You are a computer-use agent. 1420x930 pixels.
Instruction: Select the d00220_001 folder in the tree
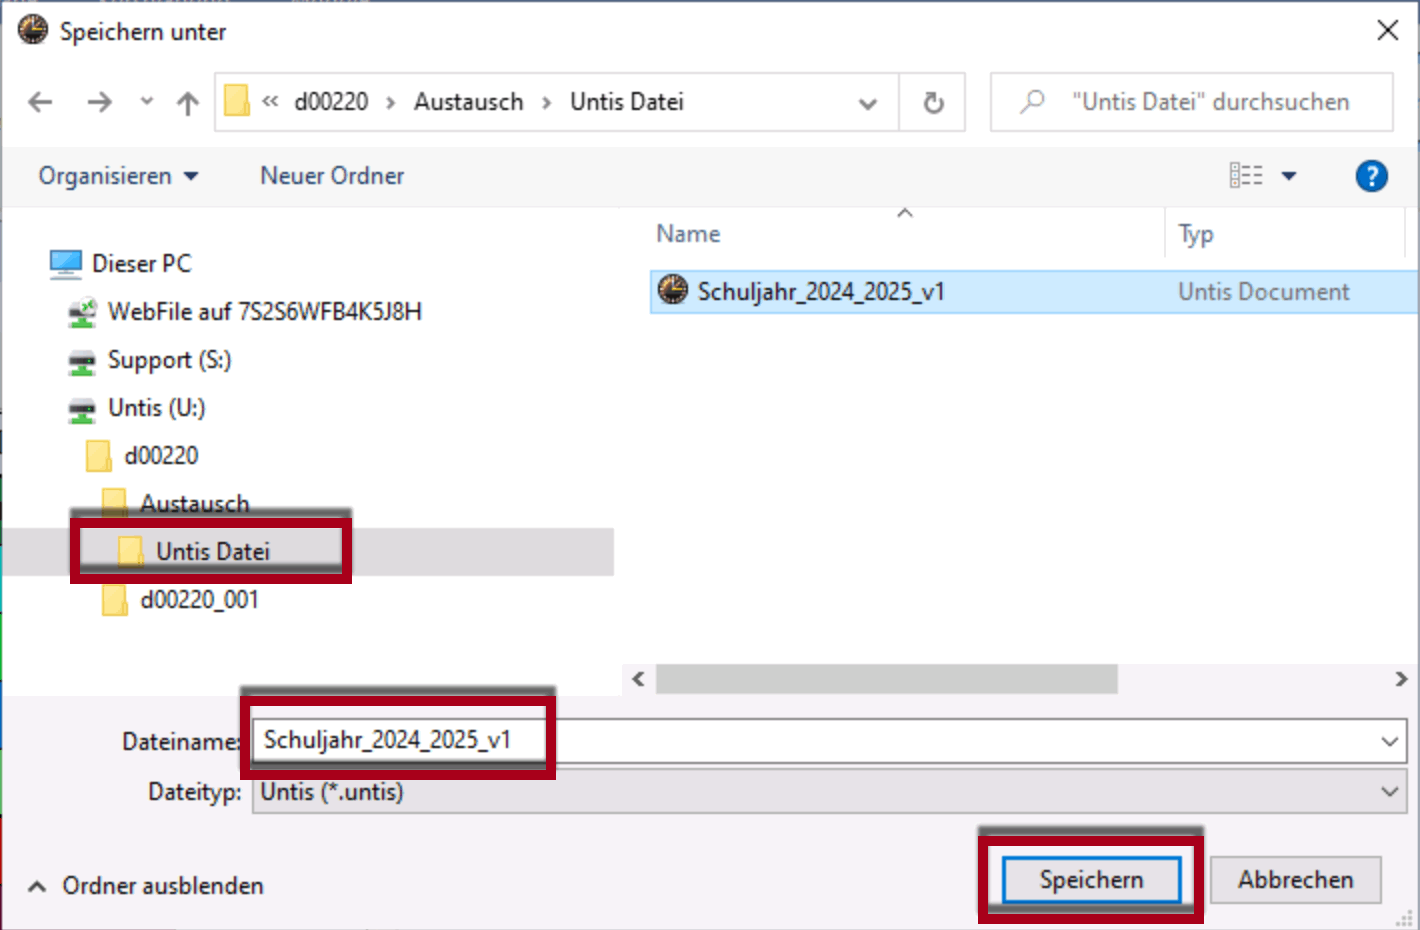pyautogui.click(x=199, y=600)
